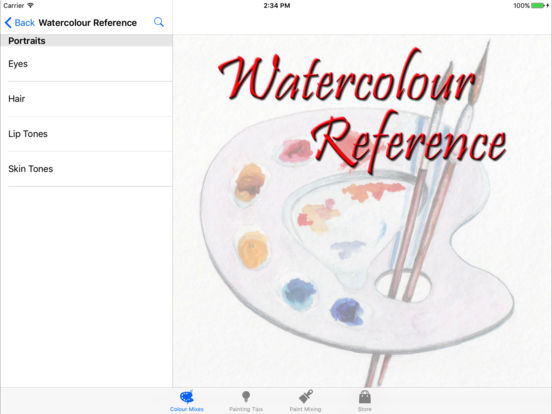Select the Eyes list entry
The height and width of the screenshot is (414, 552).
tap(86, 64)
